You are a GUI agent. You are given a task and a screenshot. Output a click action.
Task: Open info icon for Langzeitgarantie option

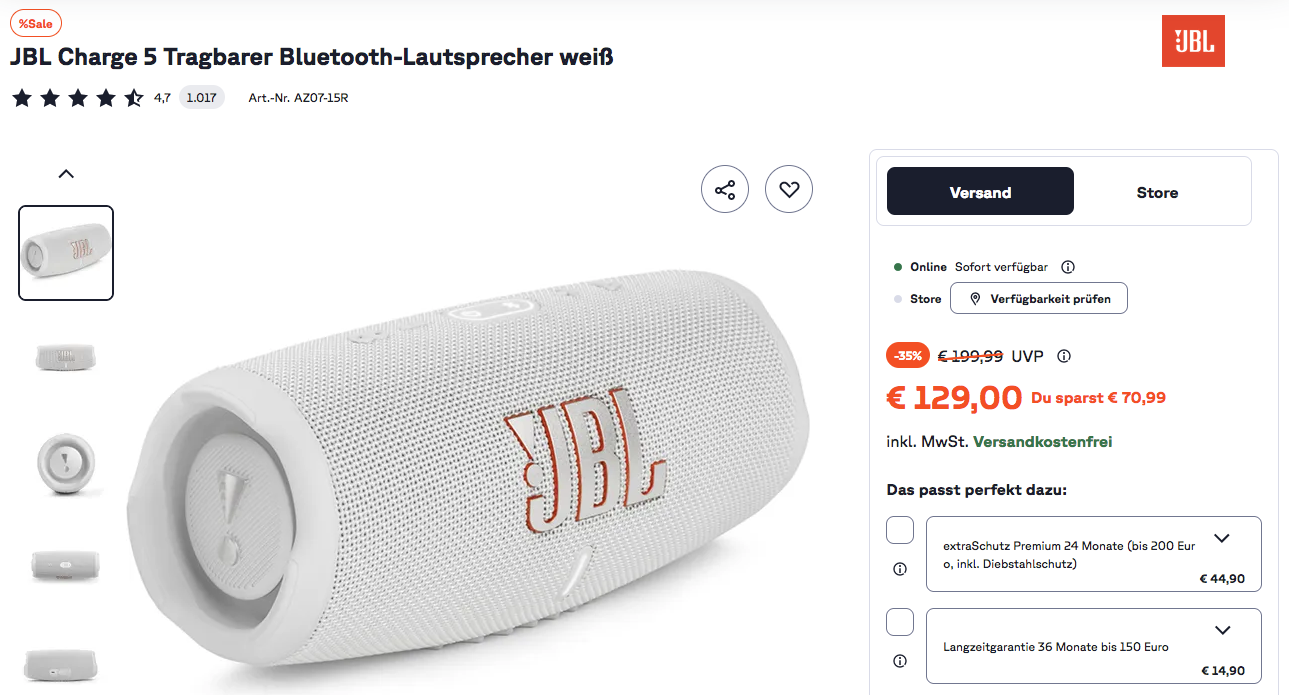coord(900,661)
